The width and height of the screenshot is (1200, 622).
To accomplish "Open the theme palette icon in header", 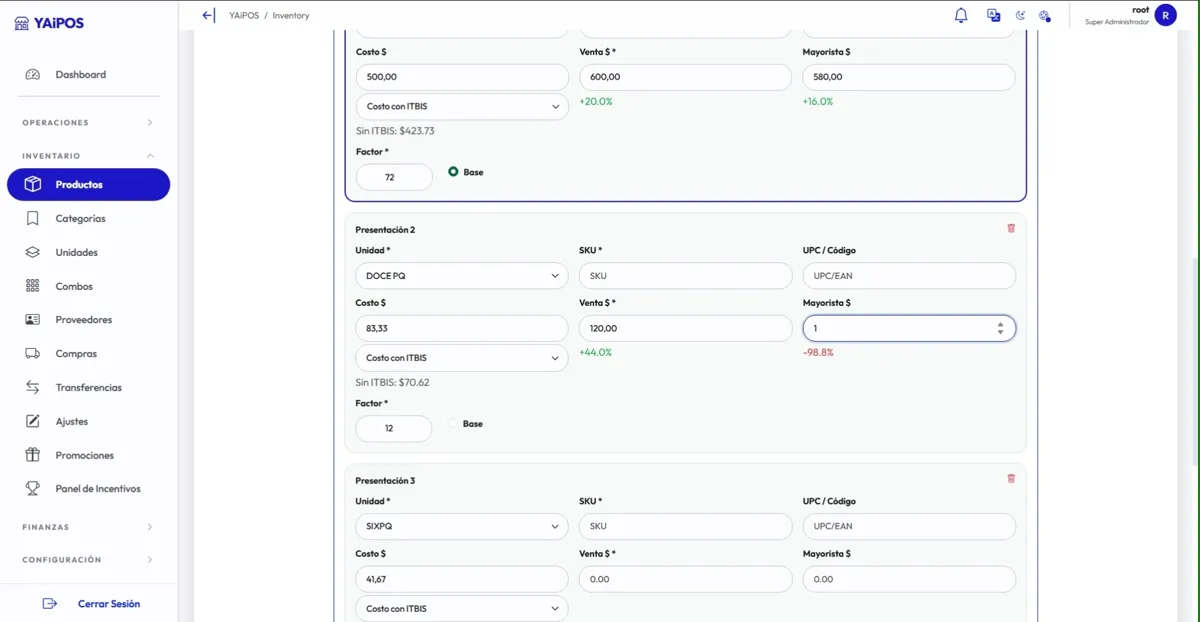I will point(1044,15).
